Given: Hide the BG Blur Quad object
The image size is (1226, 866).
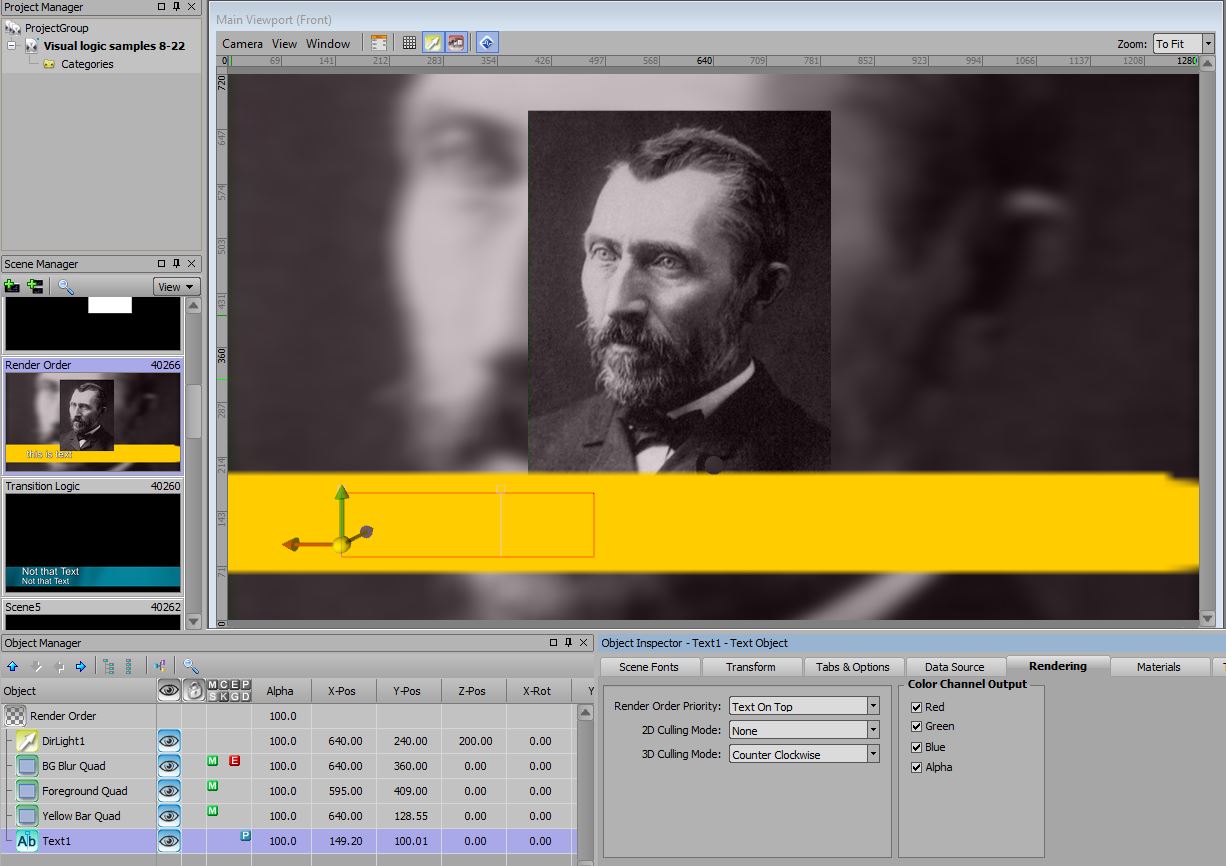Looking at the screenshot, I should (169, 766).
